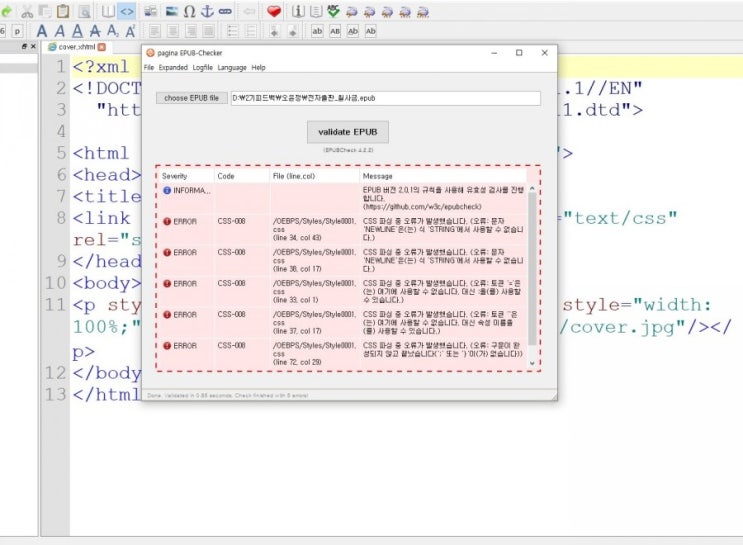
Task: Justify text alignment icon
Action: (x=208, y=31)
